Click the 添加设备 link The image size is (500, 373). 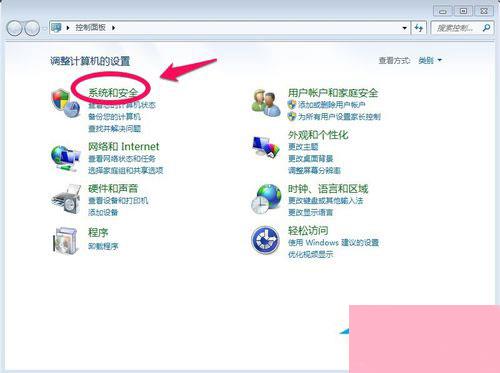pyautogui.click(x=103, y=212)
